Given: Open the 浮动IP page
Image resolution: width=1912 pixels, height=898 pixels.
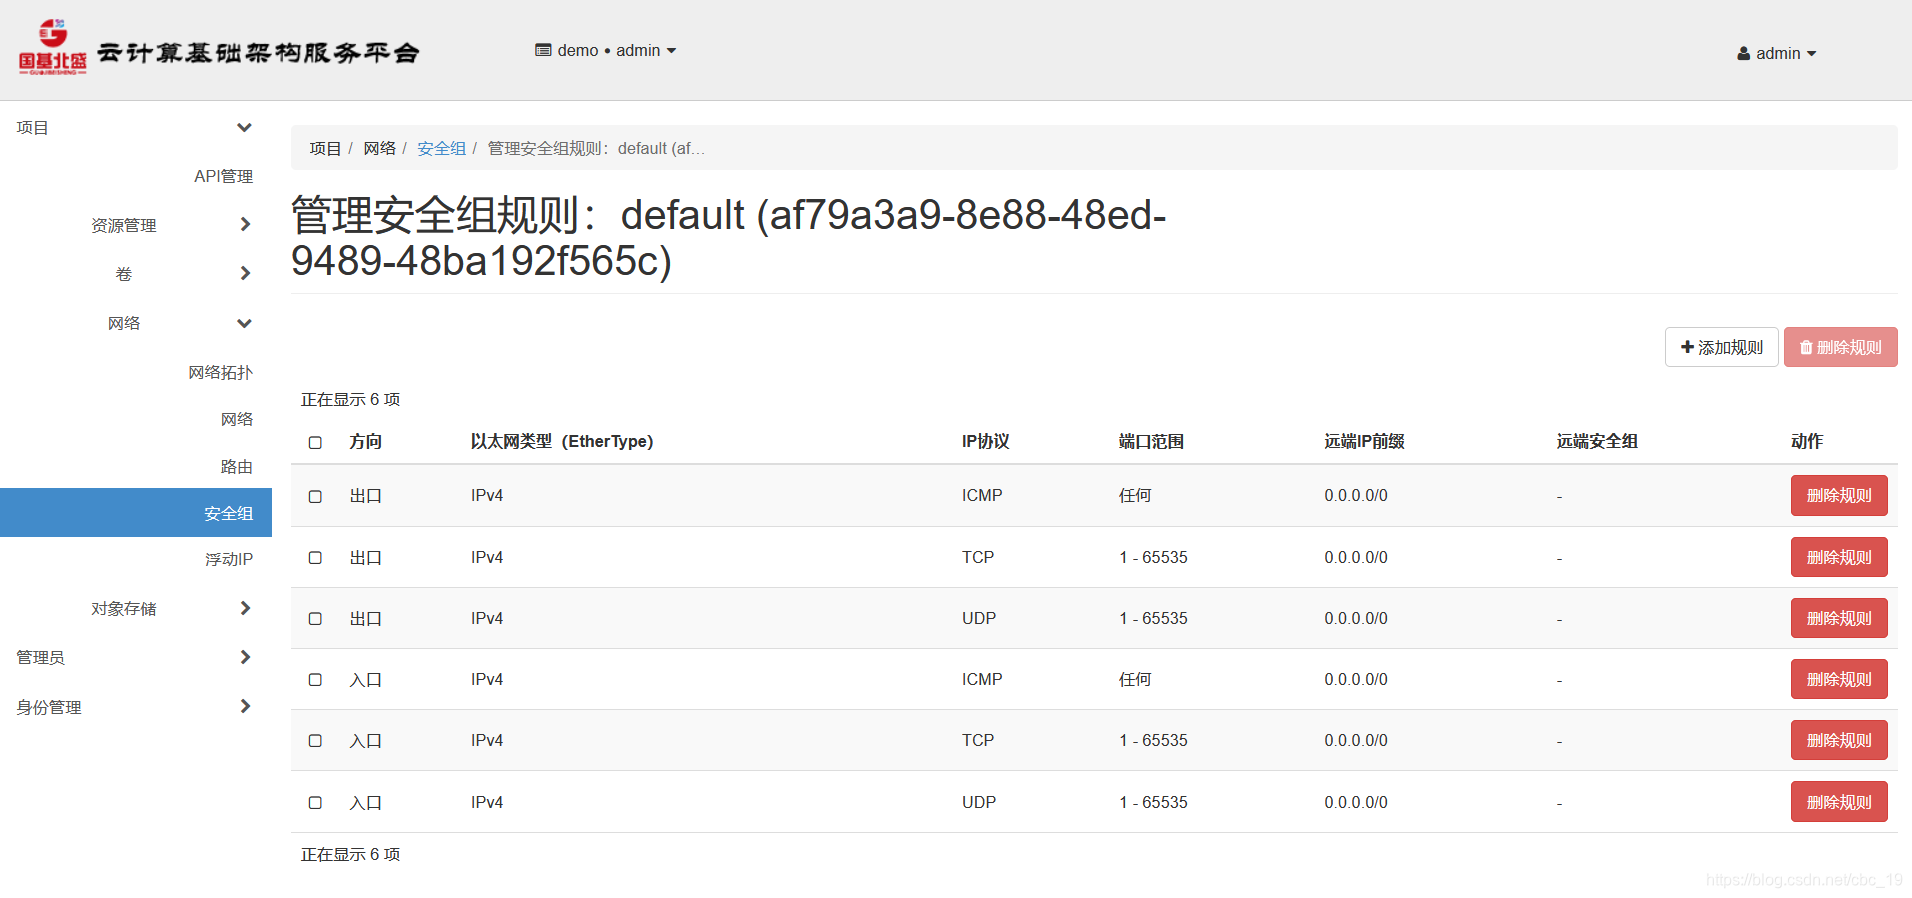Looking at the screenshot, I should click(x=229, y=559).
